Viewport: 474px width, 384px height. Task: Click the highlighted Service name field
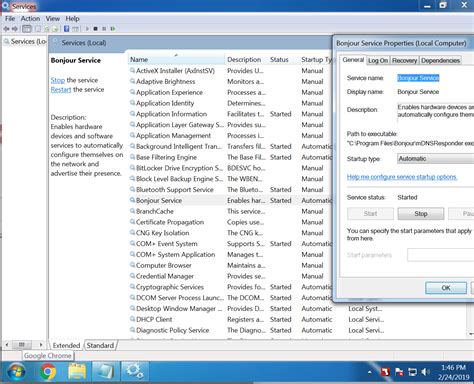tap(418, 78)
